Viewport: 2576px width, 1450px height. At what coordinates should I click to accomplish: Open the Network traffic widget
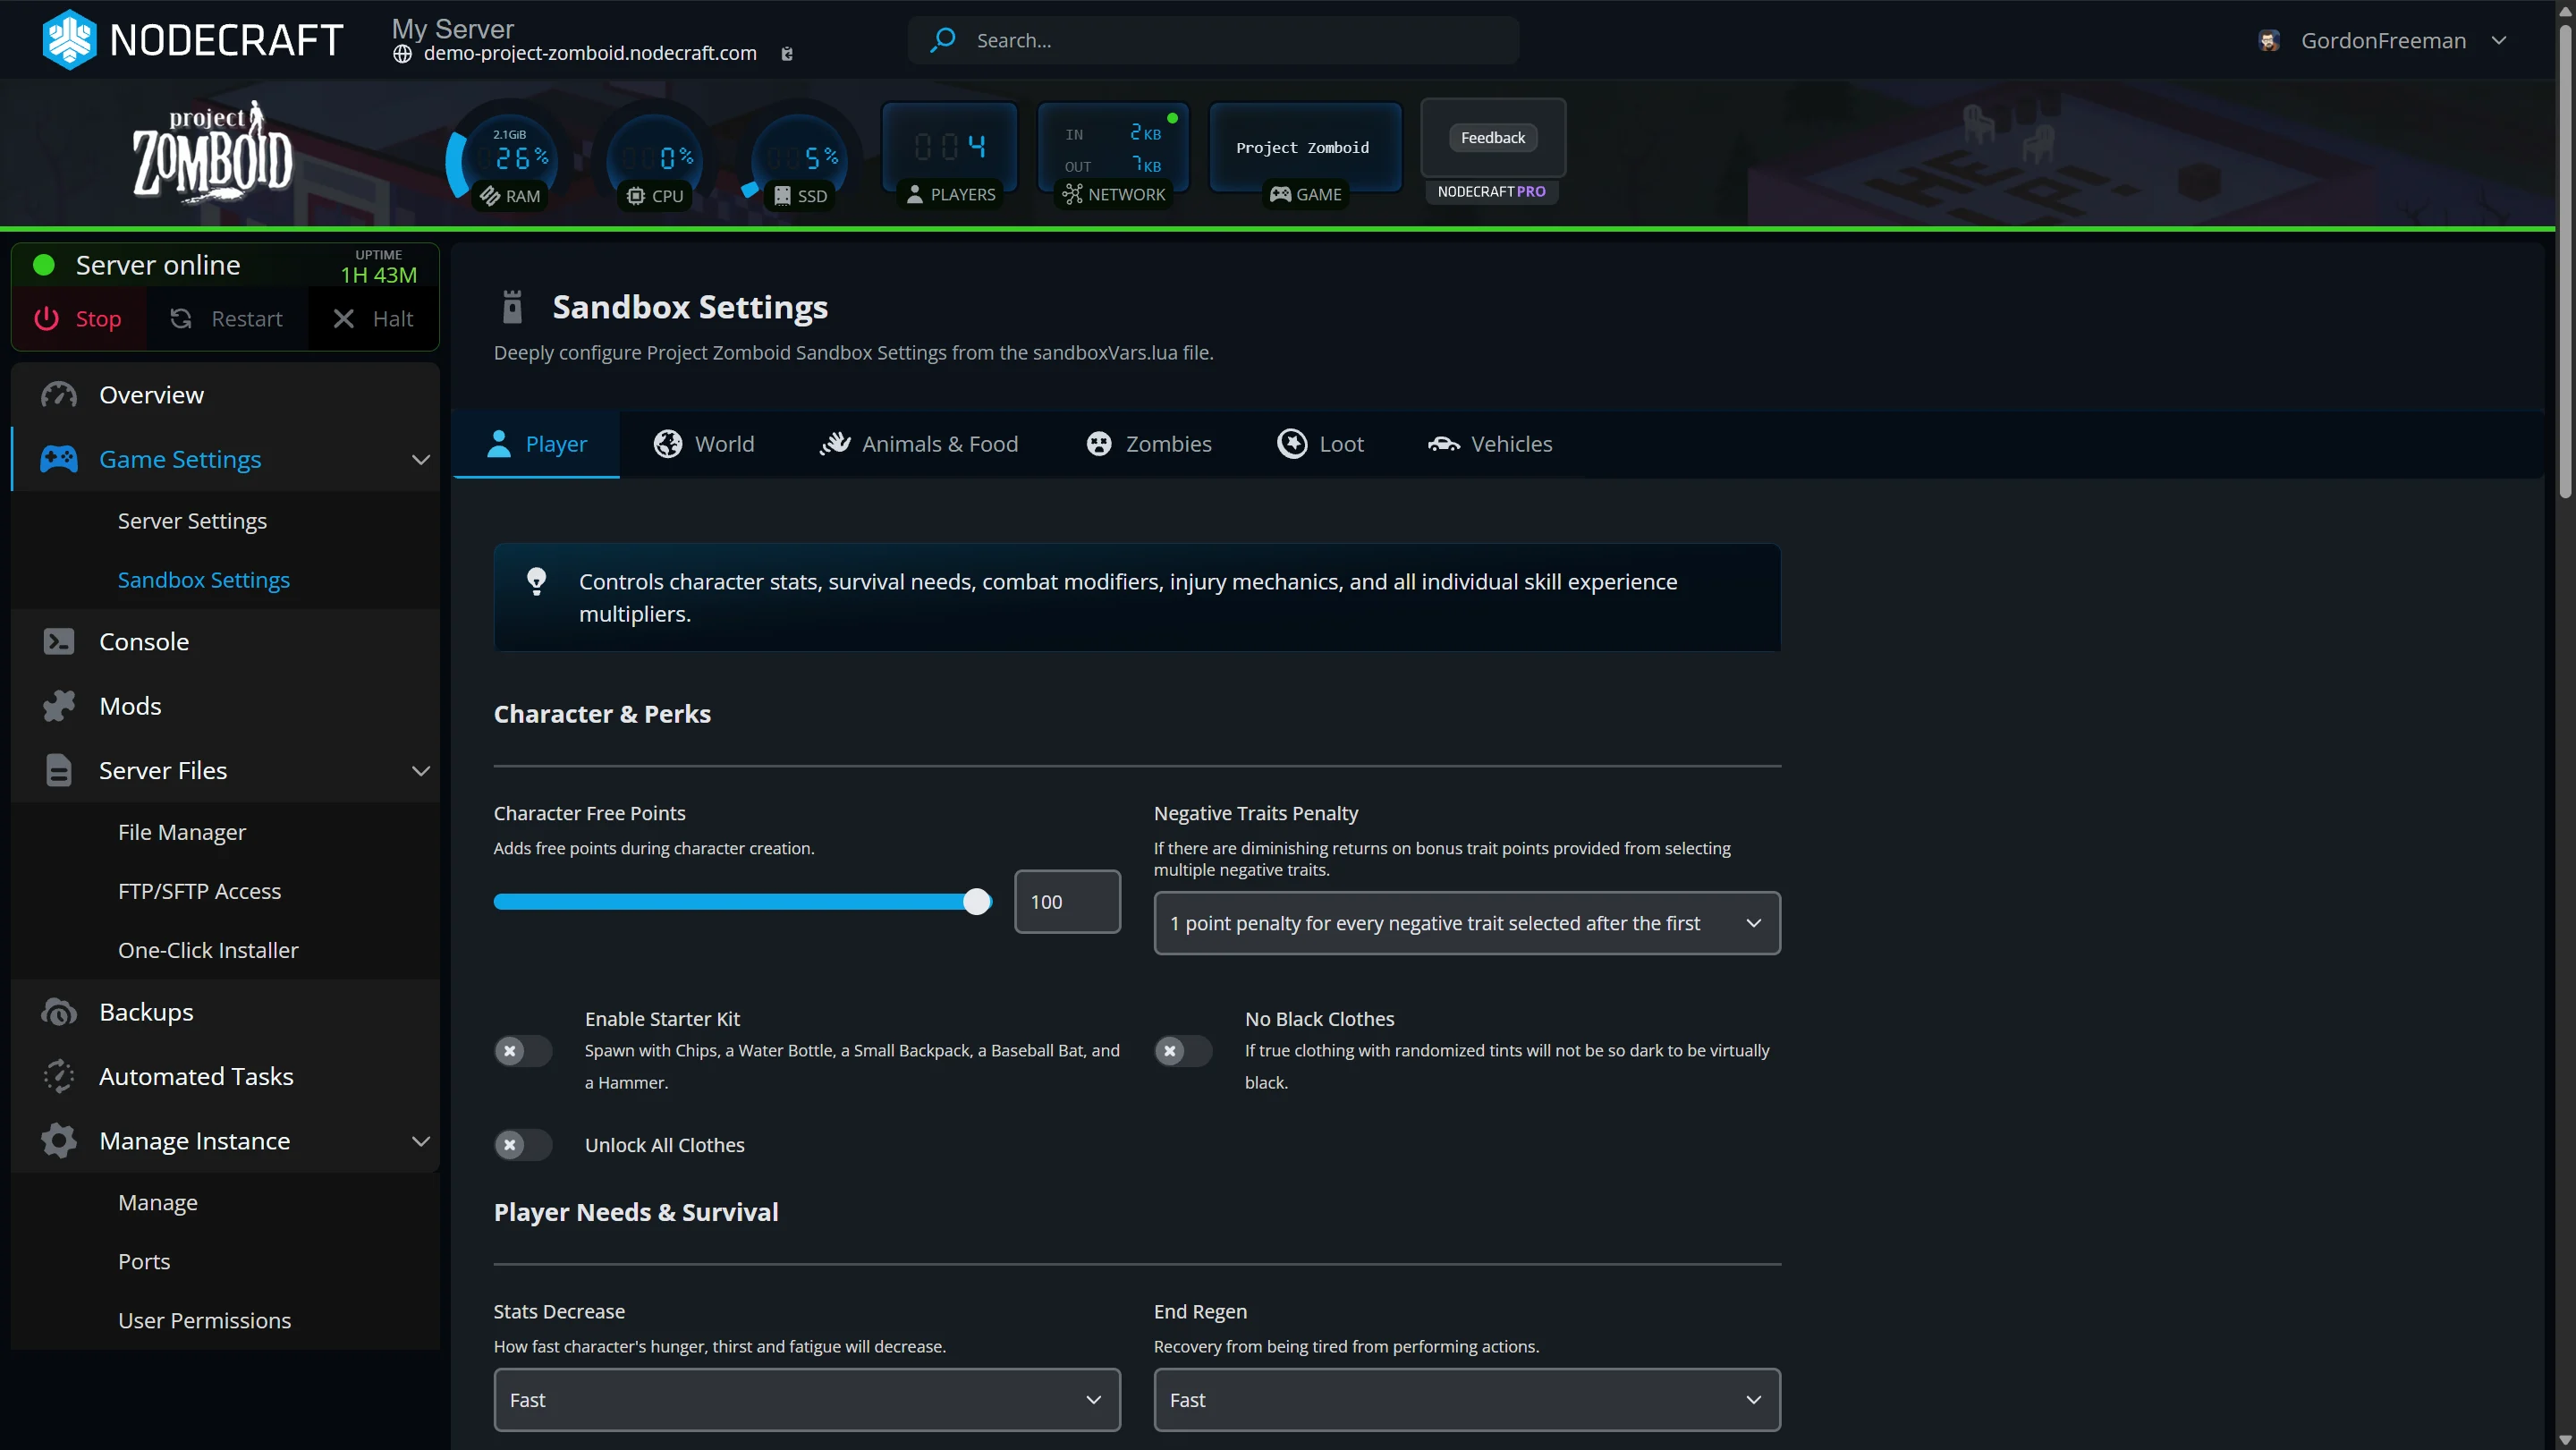[x=1114, y=154]
